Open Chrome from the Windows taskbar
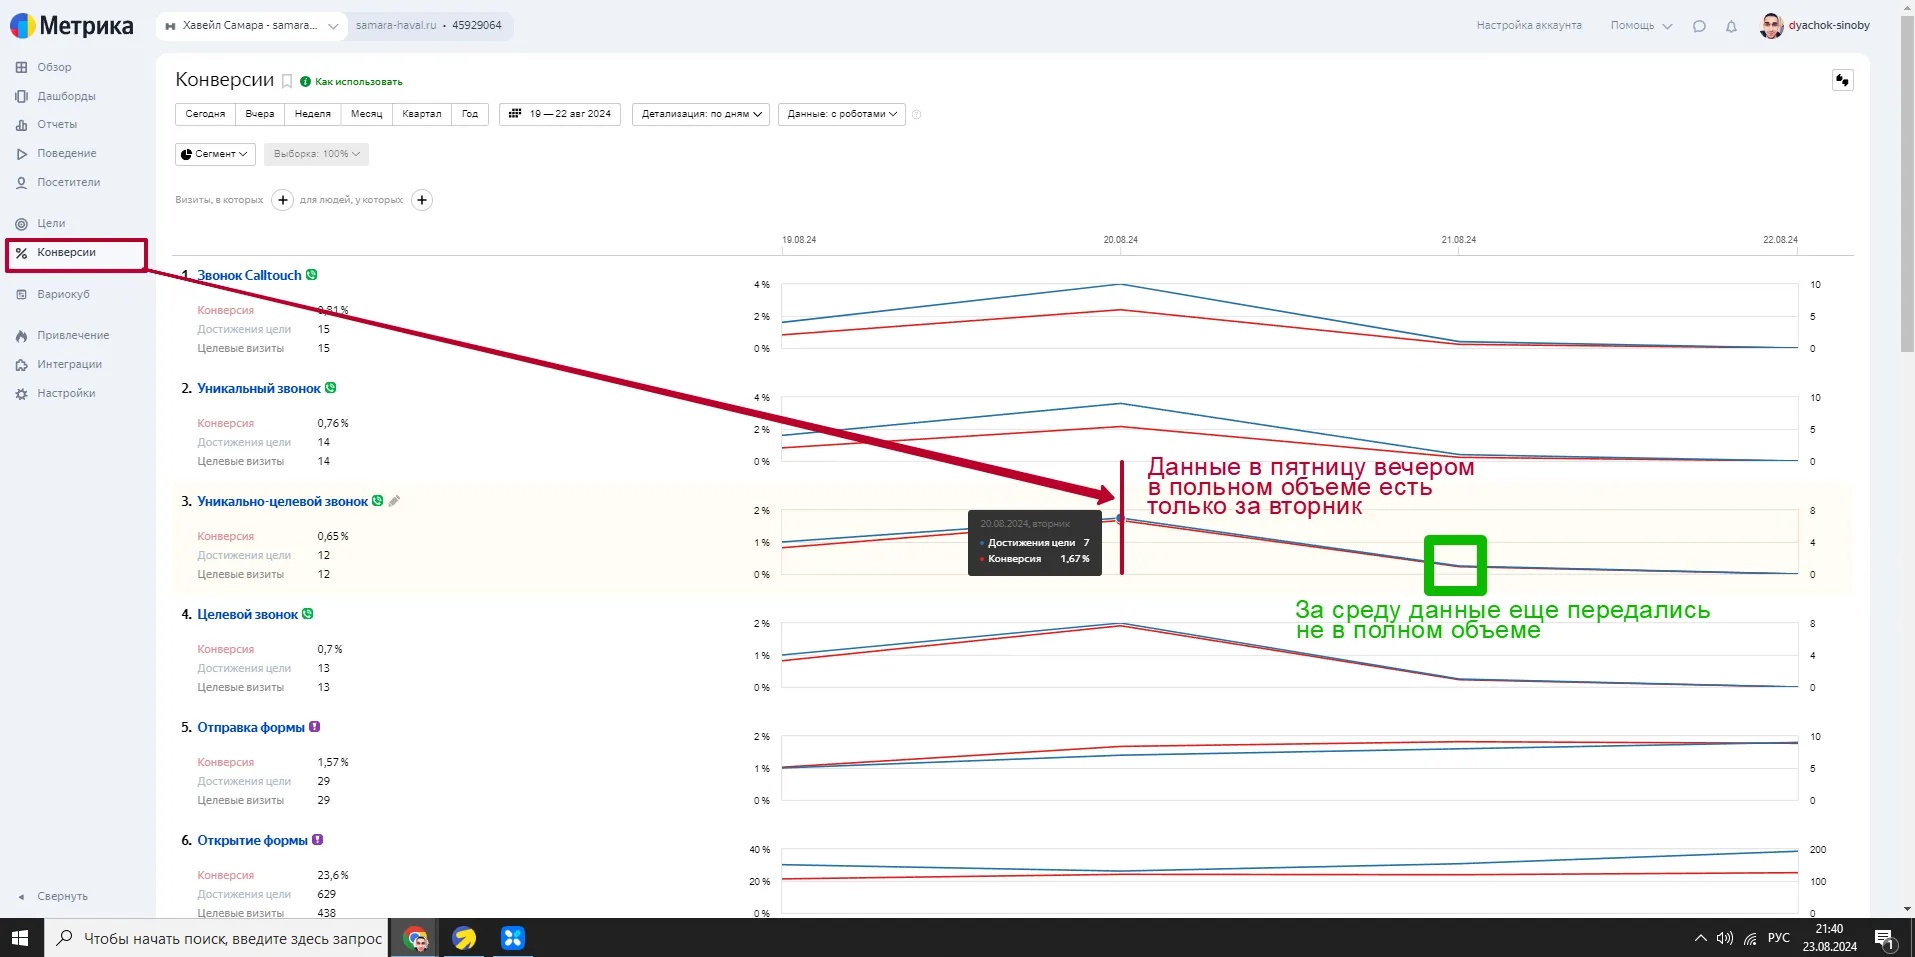The image size is (1915, 957). [415, 938]
